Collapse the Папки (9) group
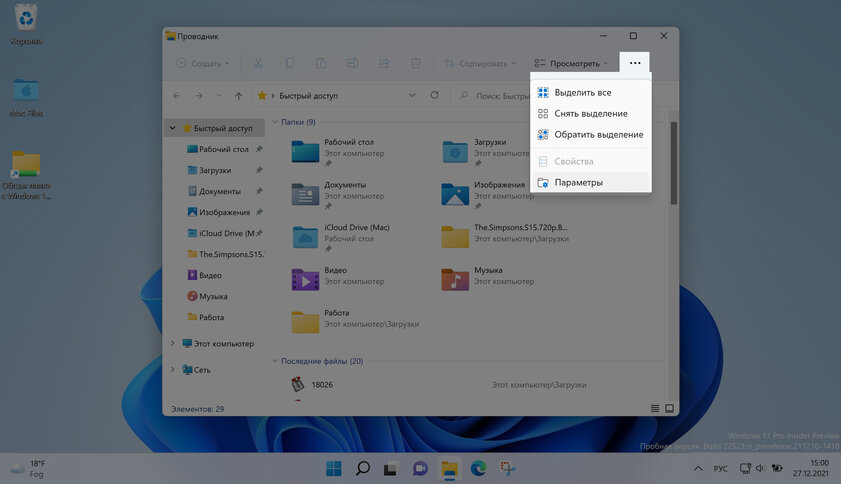Viewport: 841px width, 484px height. click(x=275, y=122)
